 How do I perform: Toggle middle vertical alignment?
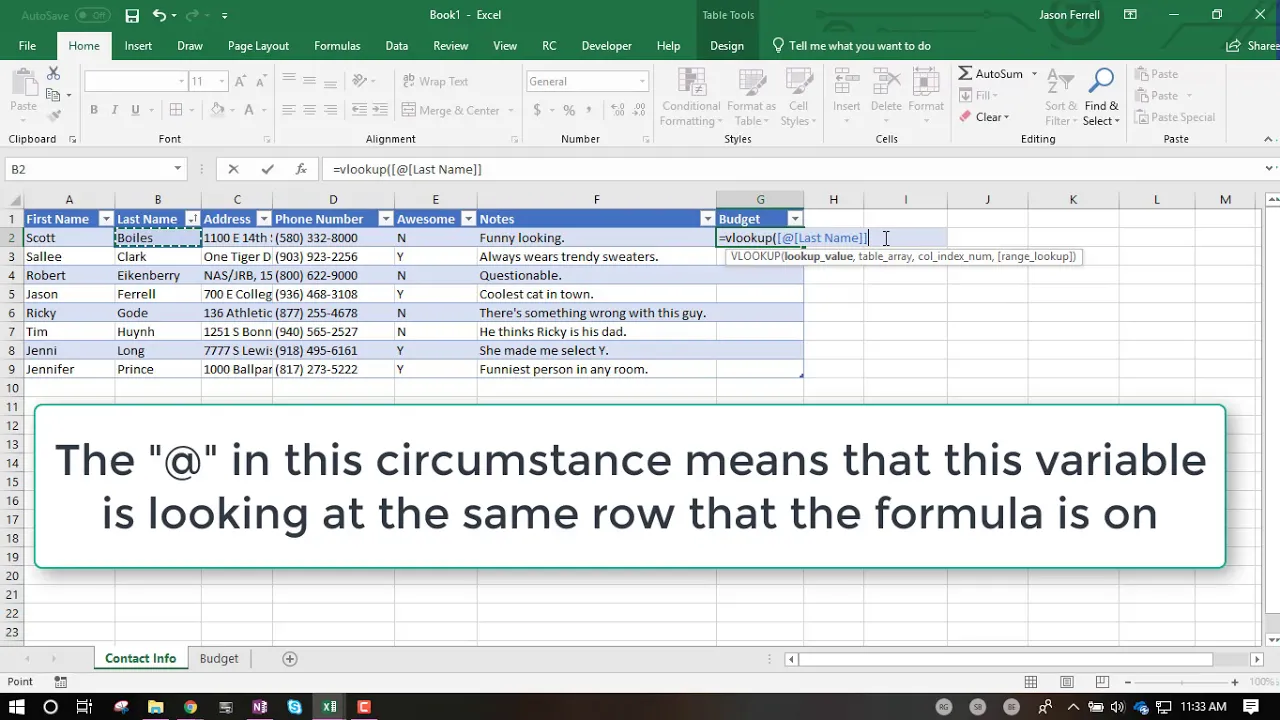coord(309,81)
